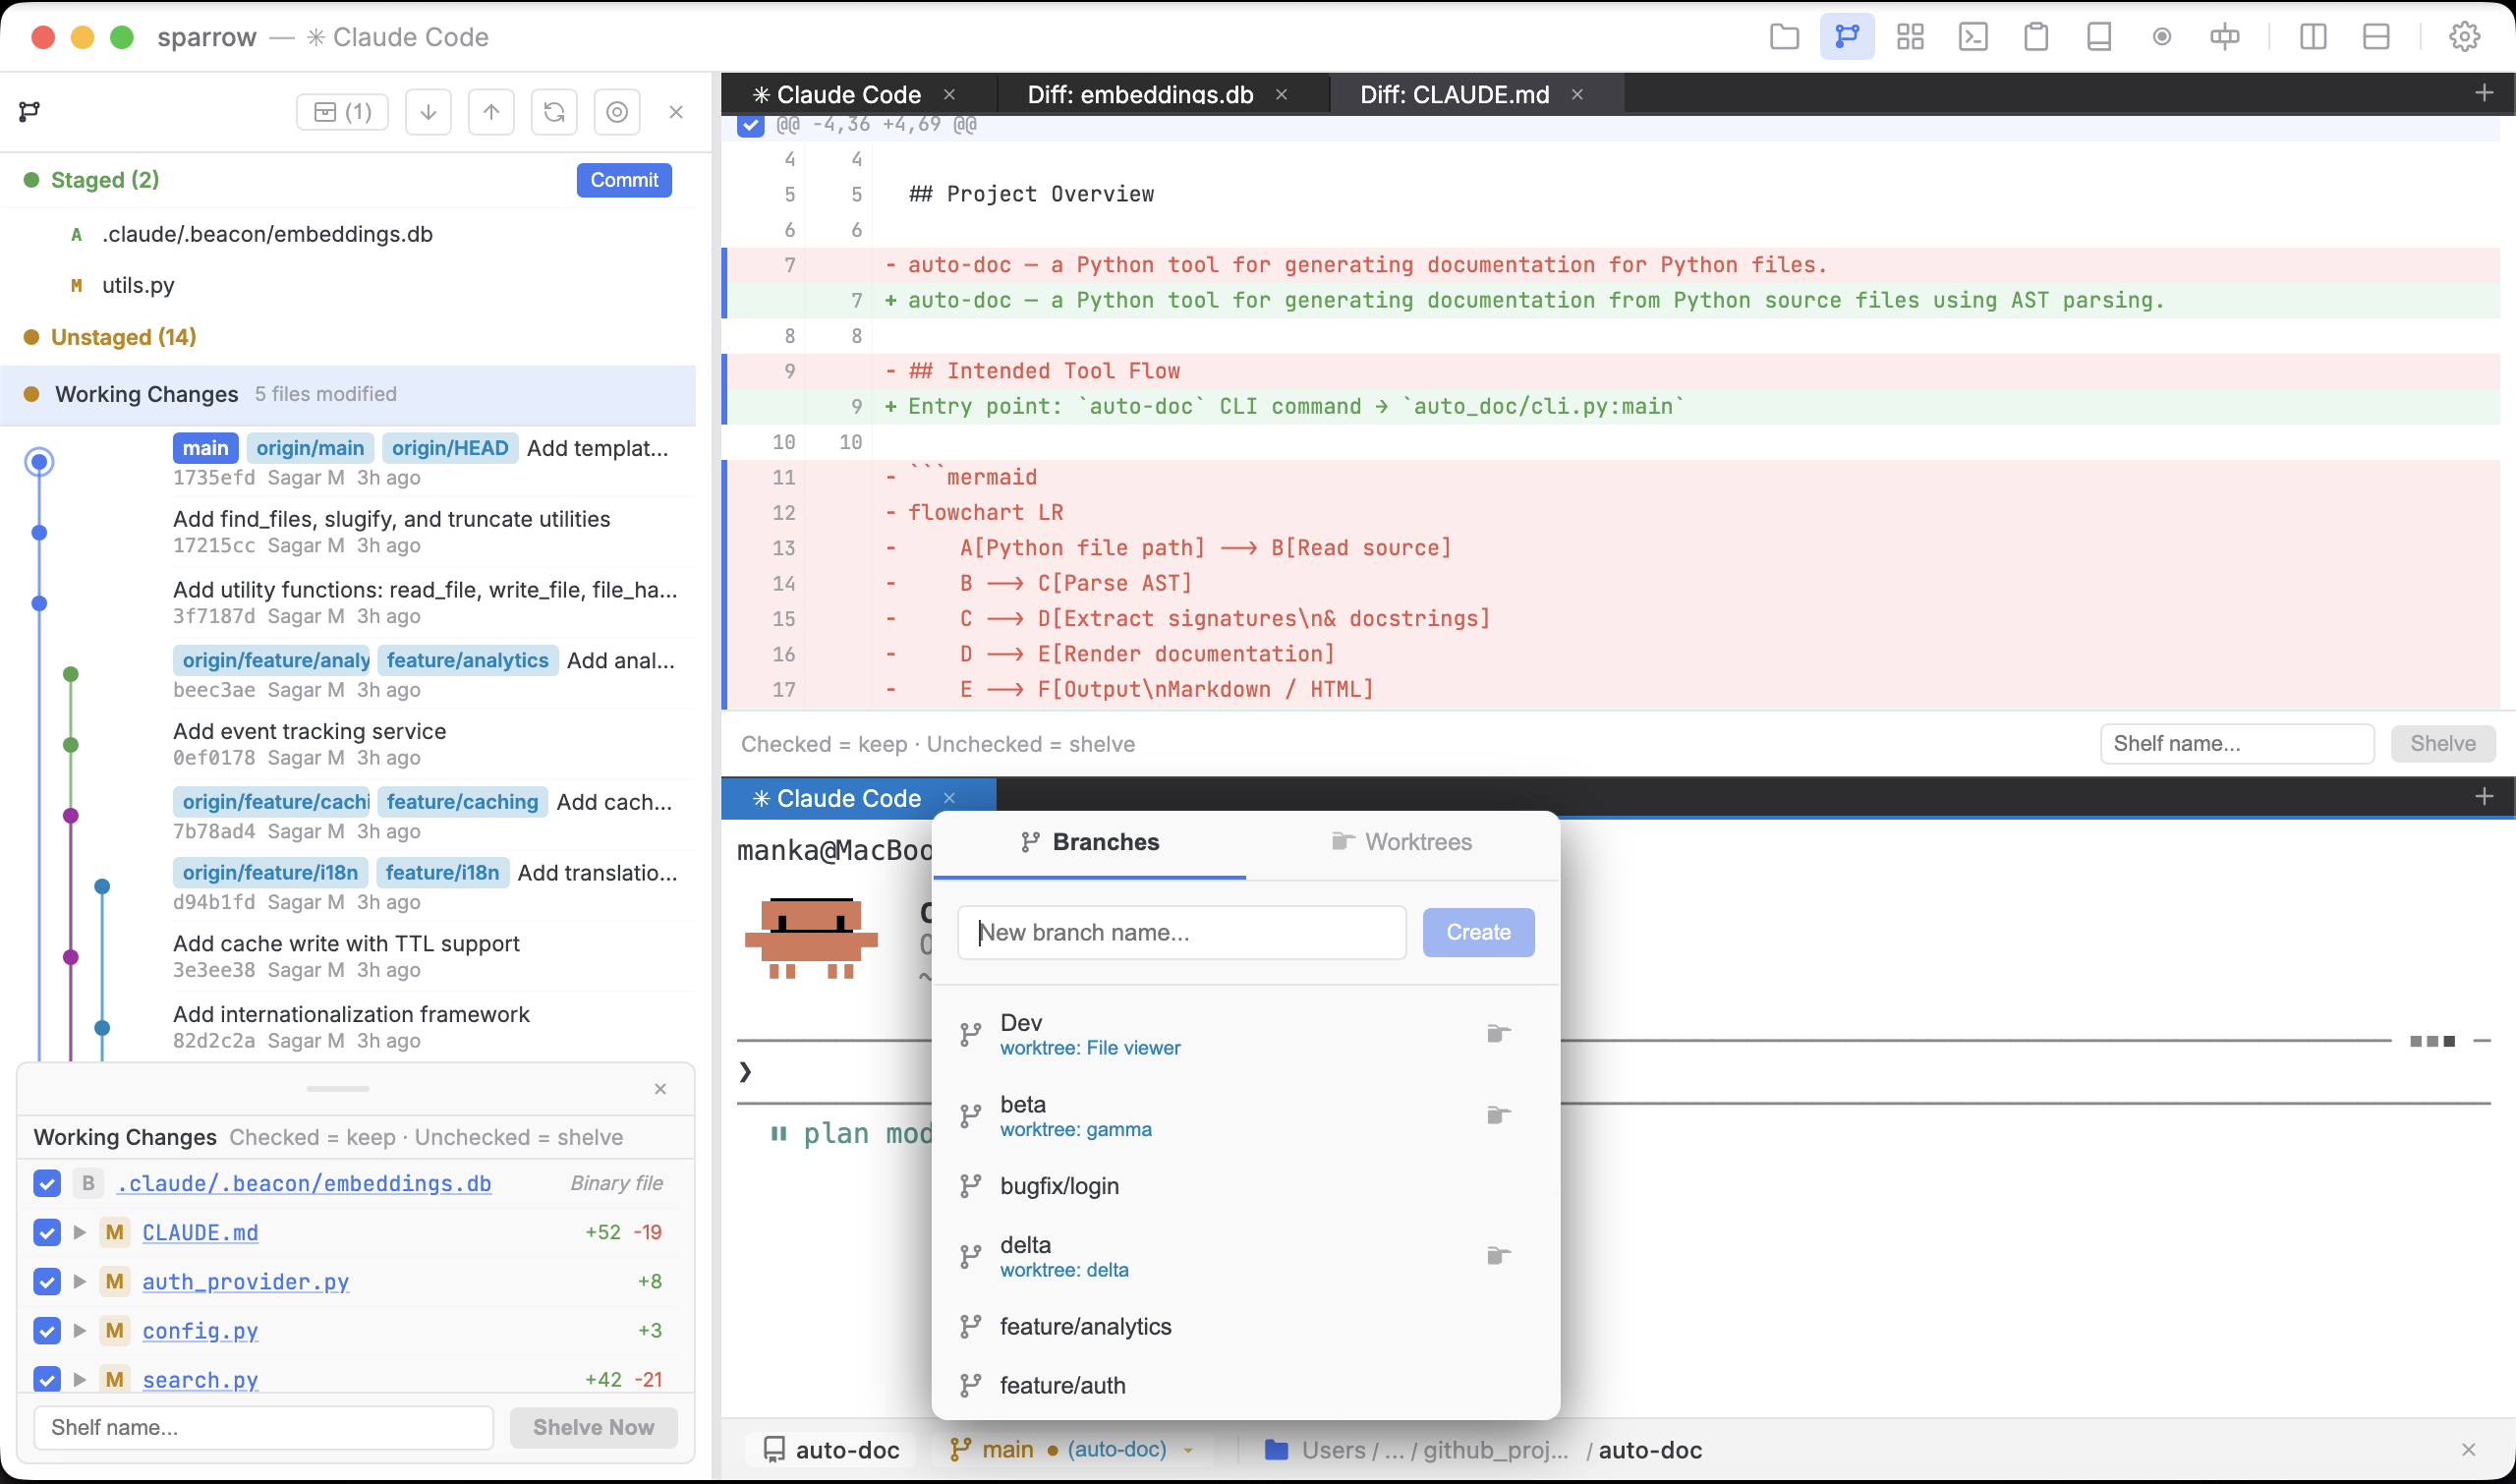
Task: Open the stash icon showing (1)
Action: [341, 111]
